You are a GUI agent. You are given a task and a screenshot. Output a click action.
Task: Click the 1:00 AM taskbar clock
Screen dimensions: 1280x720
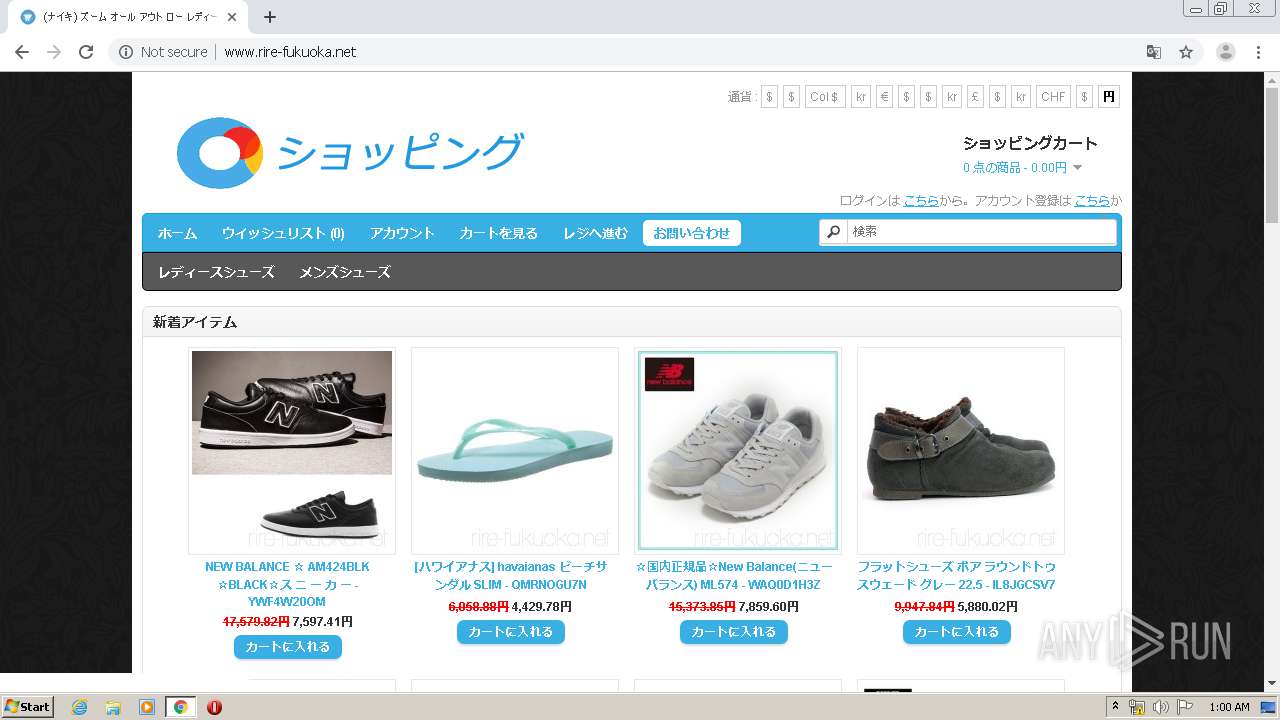coord(1229,707)
